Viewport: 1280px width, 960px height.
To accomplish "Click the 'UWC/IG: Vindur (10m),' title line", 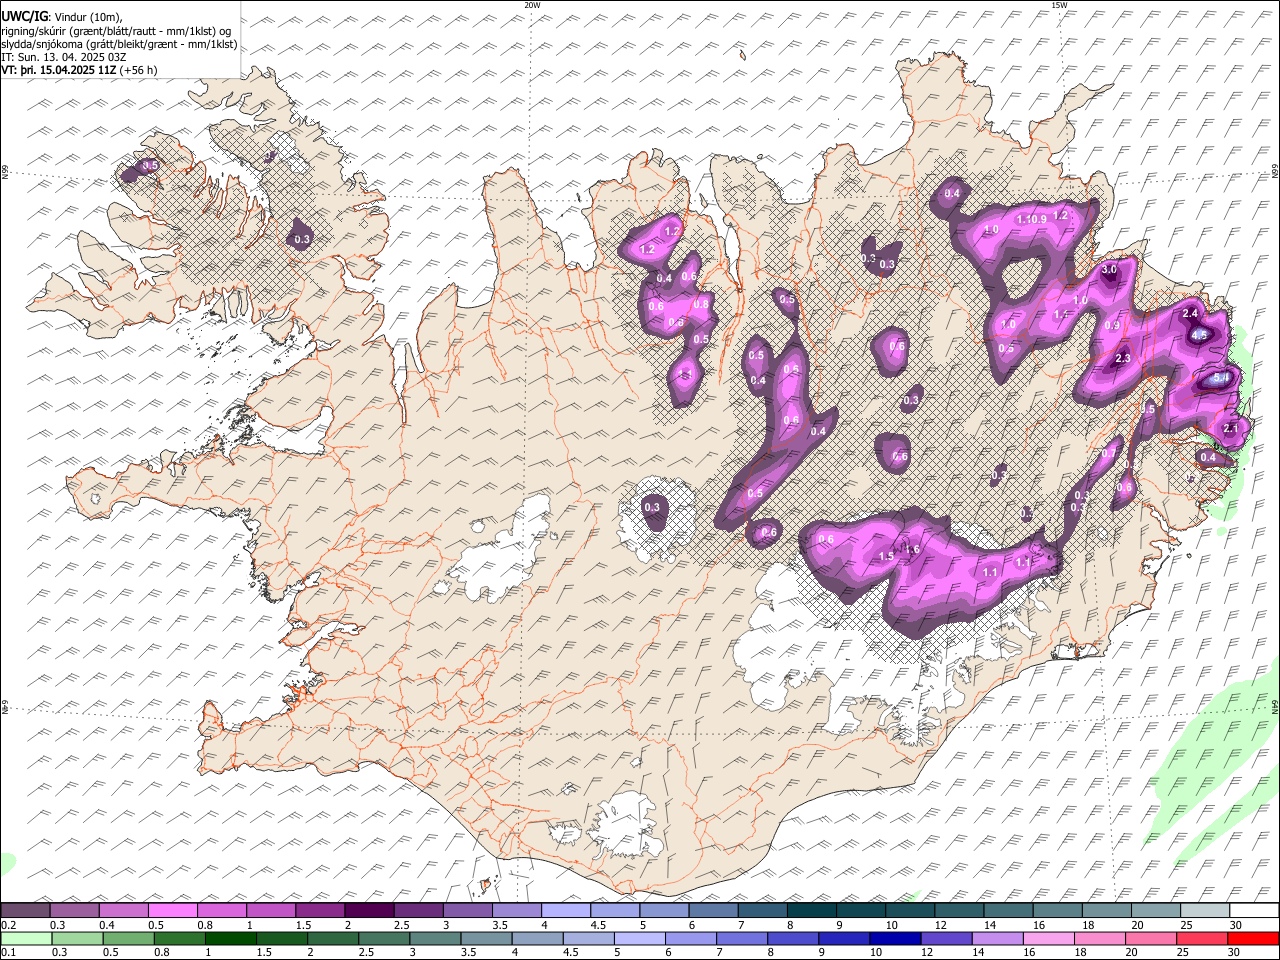I will coord(62,17).
